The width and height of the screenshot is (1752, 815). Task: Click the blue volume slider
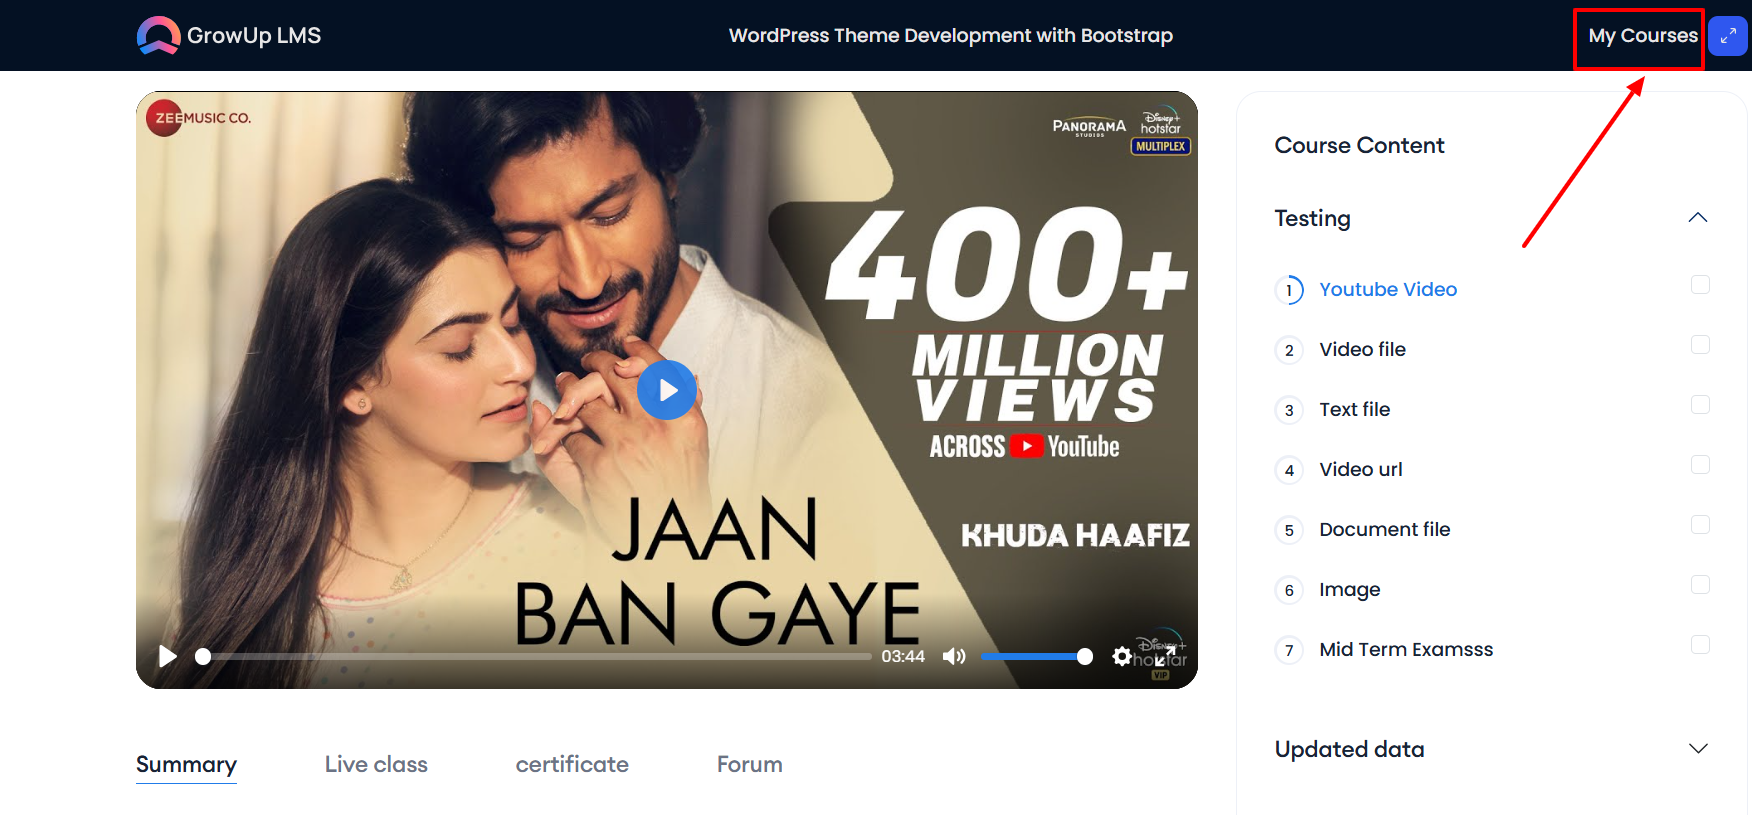point(1036,657)
